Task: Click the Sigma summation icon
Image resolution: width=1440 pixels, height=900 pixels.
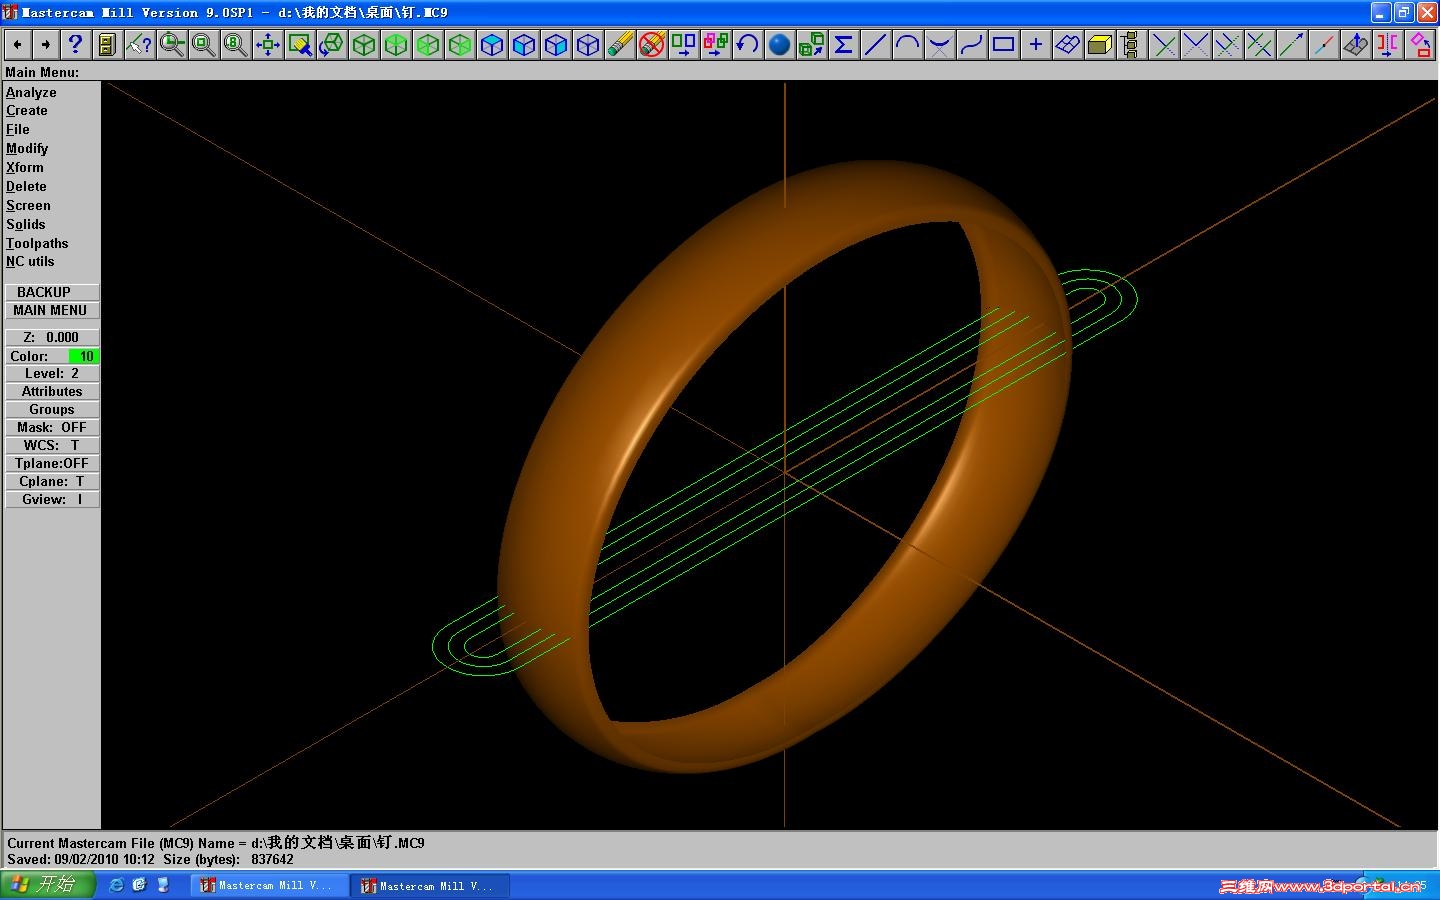Action: point(843,44)
